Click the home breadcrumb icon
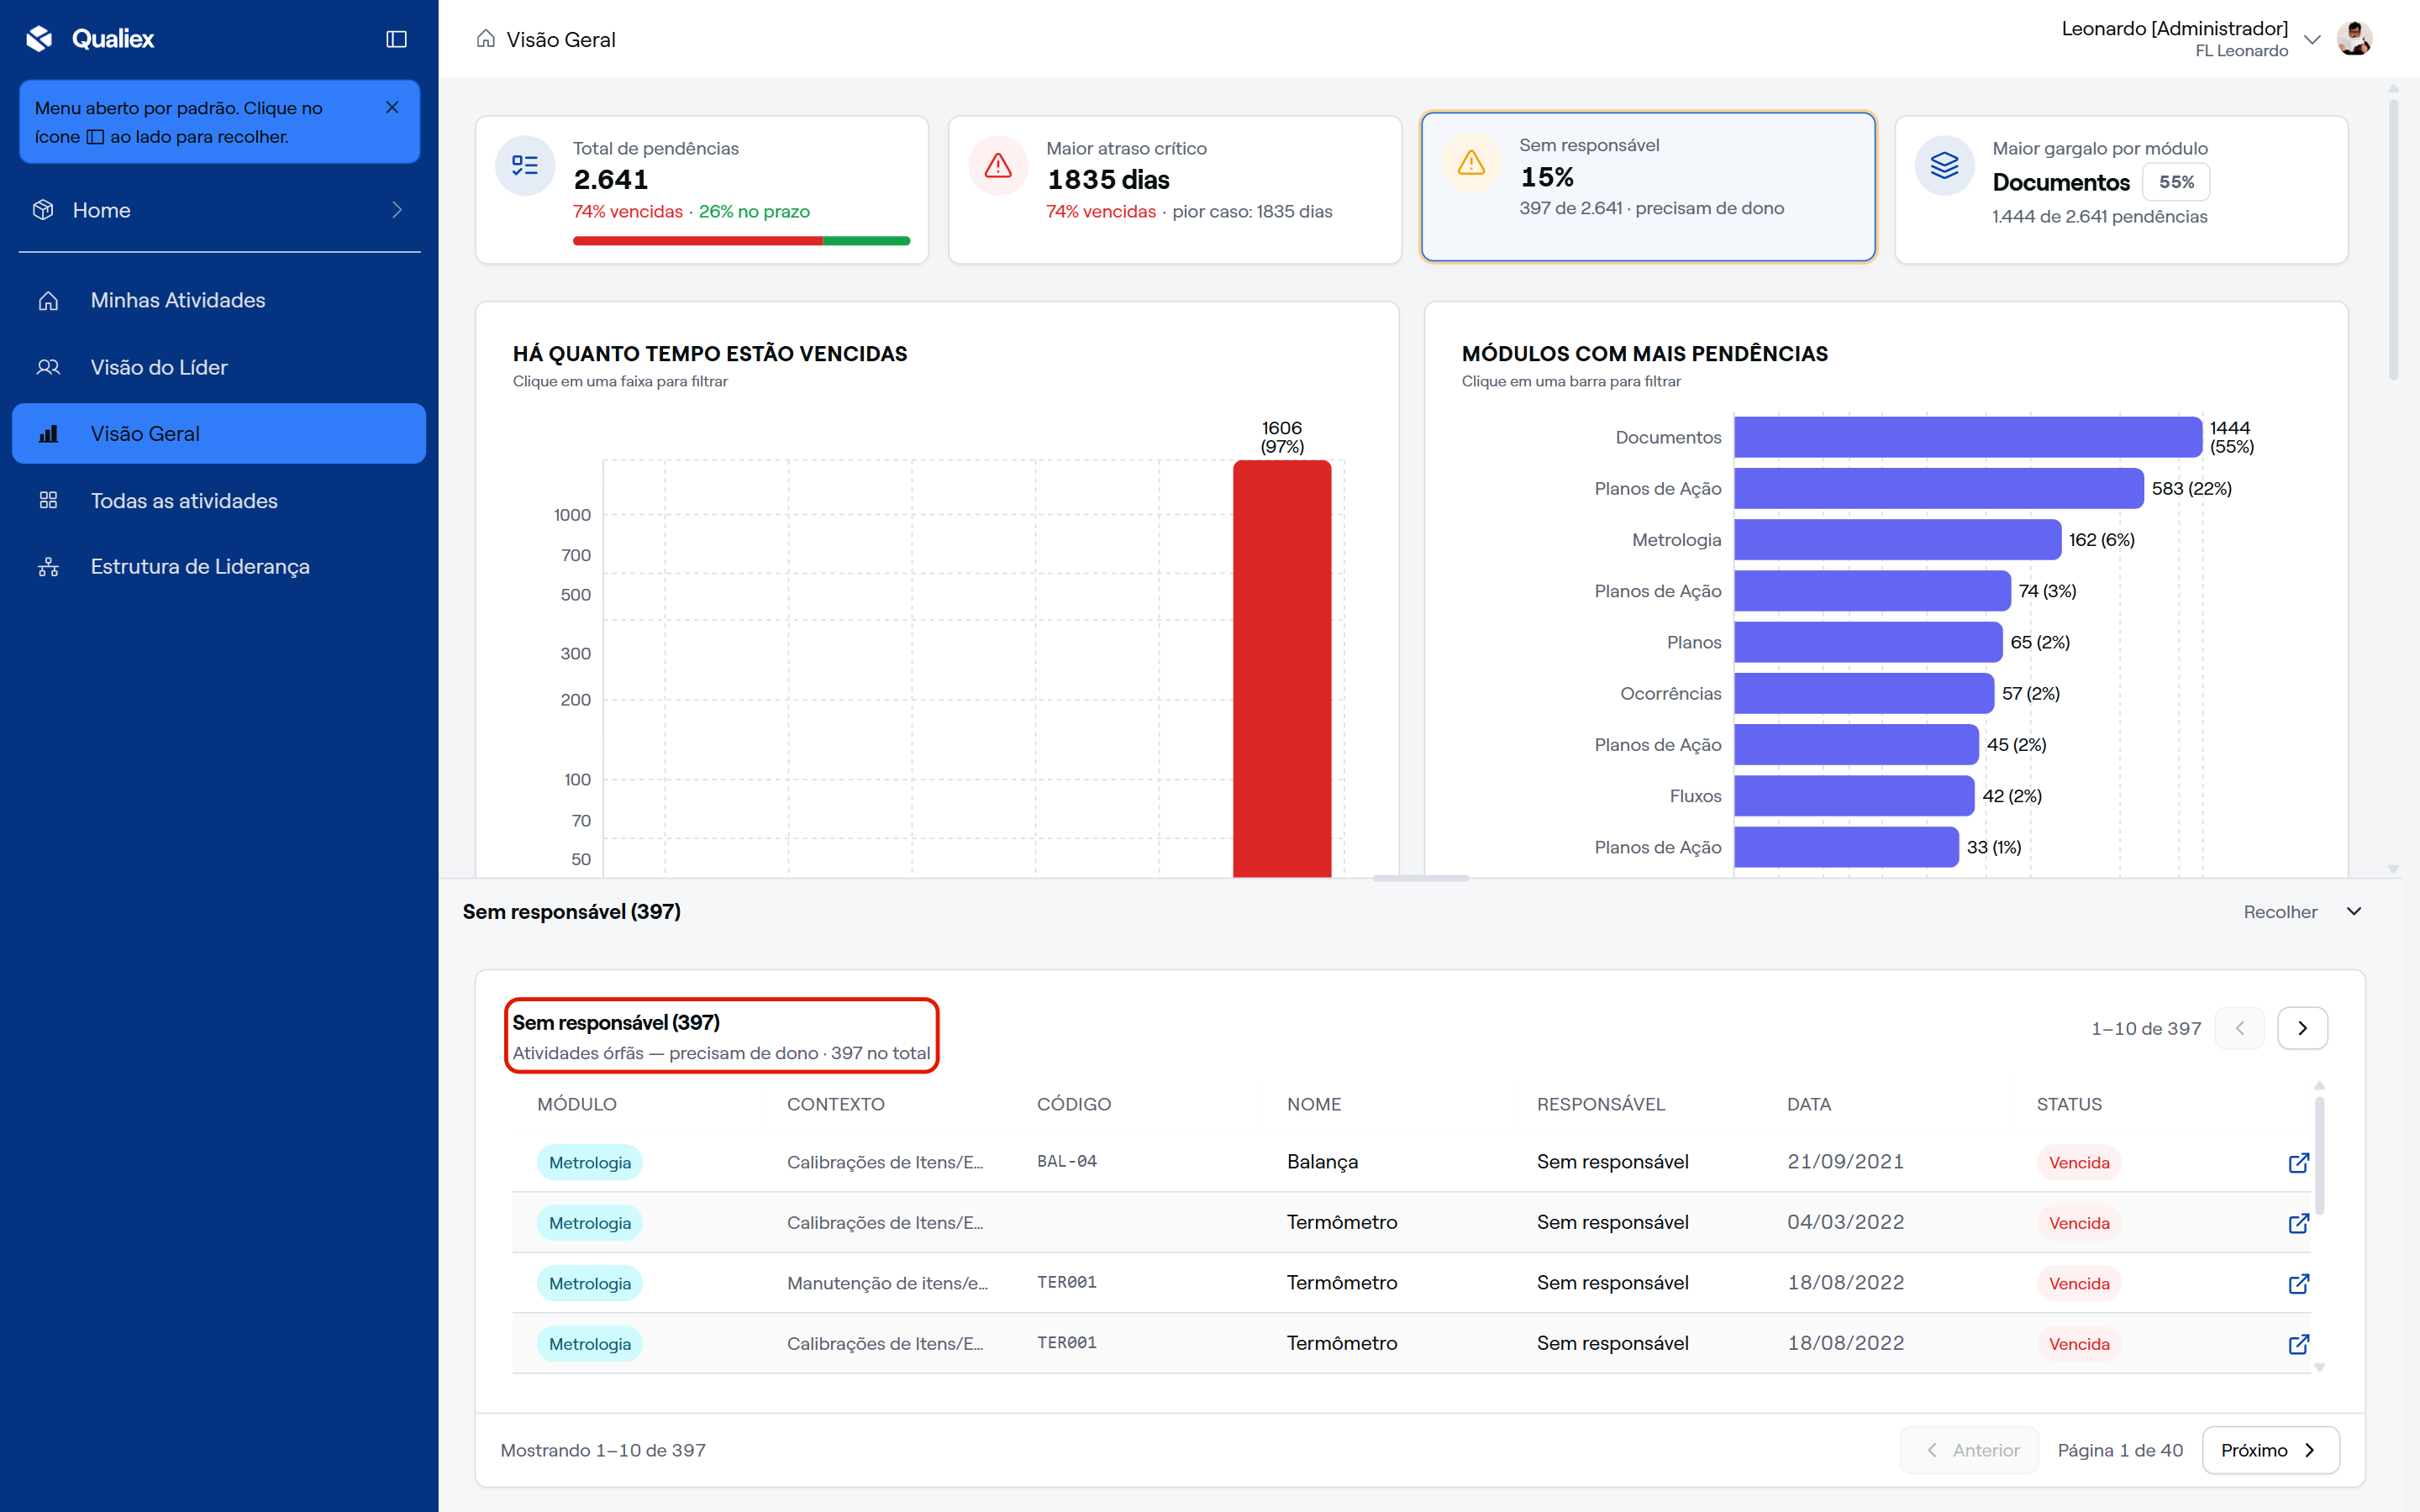Viewport: 2420px width, 1512px height. pos(486,39)
